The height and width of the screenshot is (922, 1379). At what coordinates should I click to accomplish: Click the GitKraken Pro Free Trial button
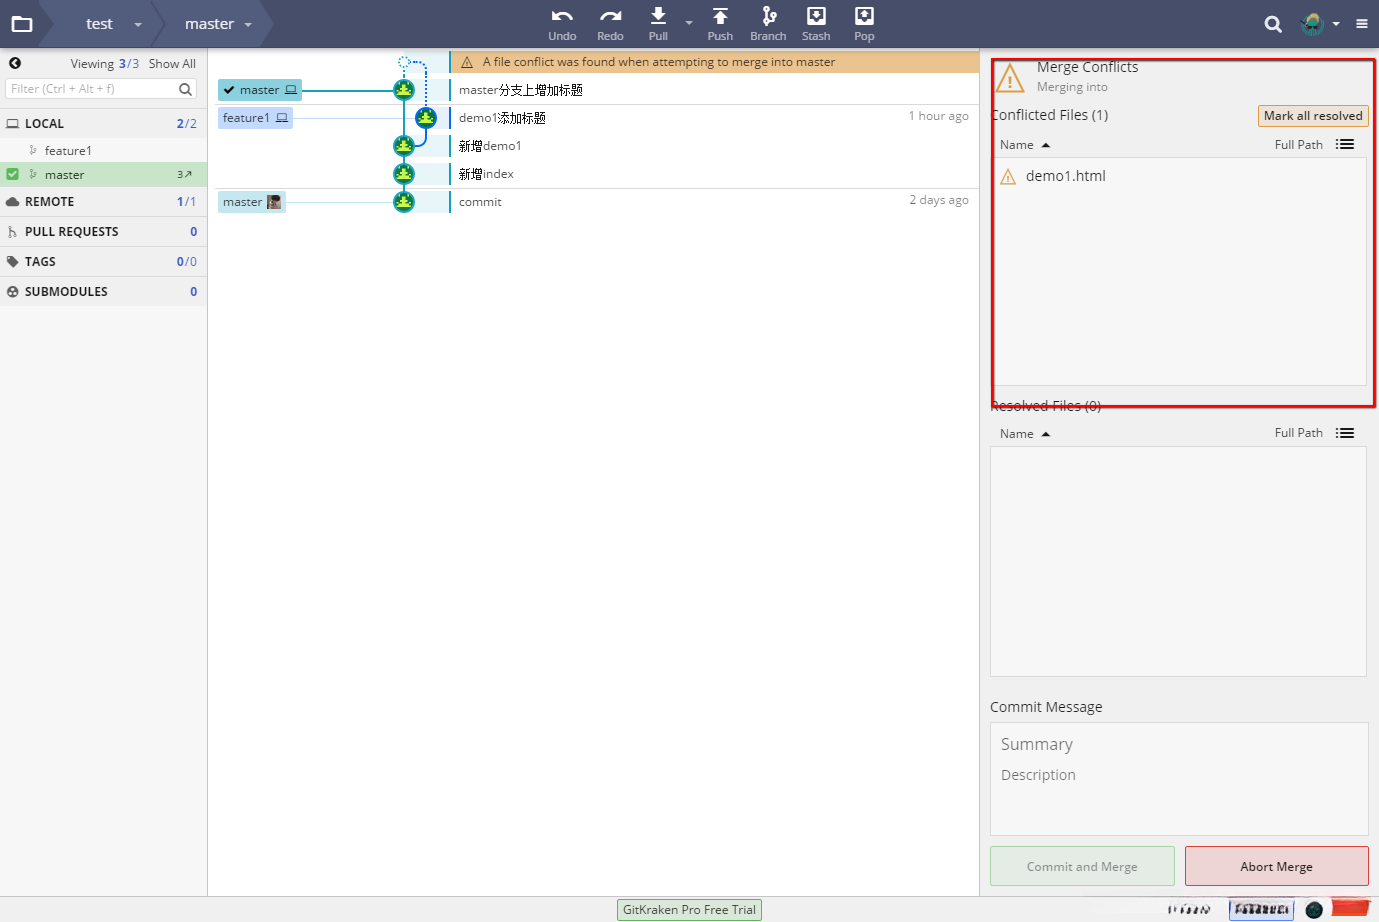(x=690, y=910)
